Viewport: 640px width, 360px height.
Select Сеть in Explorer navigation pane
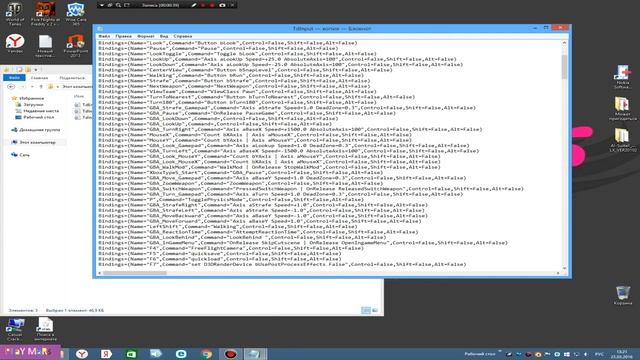point(20,155)
